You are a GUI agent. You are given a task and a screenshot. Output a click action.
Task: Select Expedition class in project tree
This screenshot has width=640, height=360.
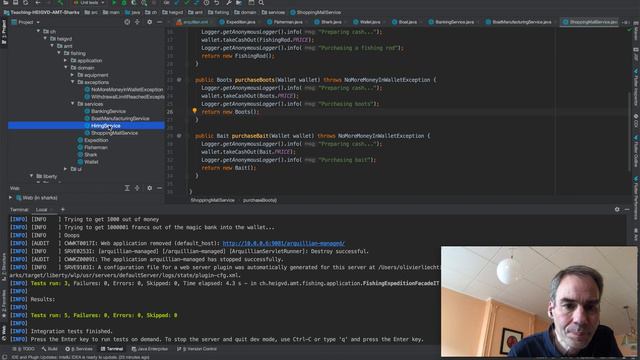point(93,140)
